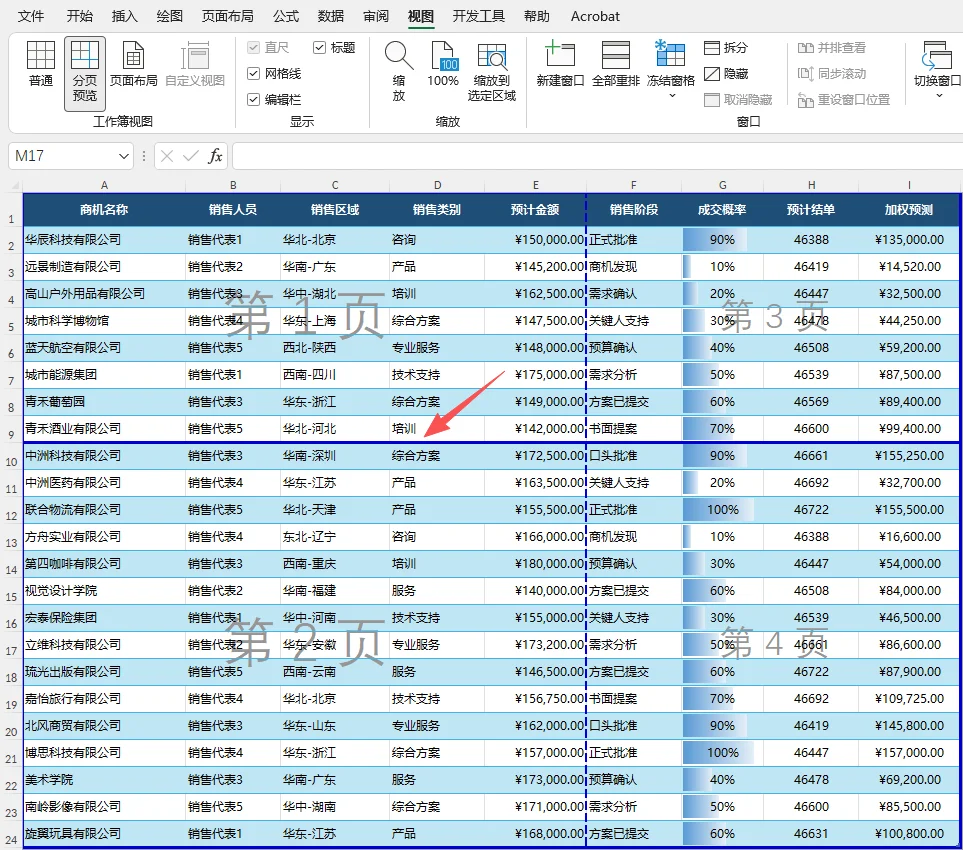
Task: Click the formula bar cancel X icon
Action: point(166,156)
